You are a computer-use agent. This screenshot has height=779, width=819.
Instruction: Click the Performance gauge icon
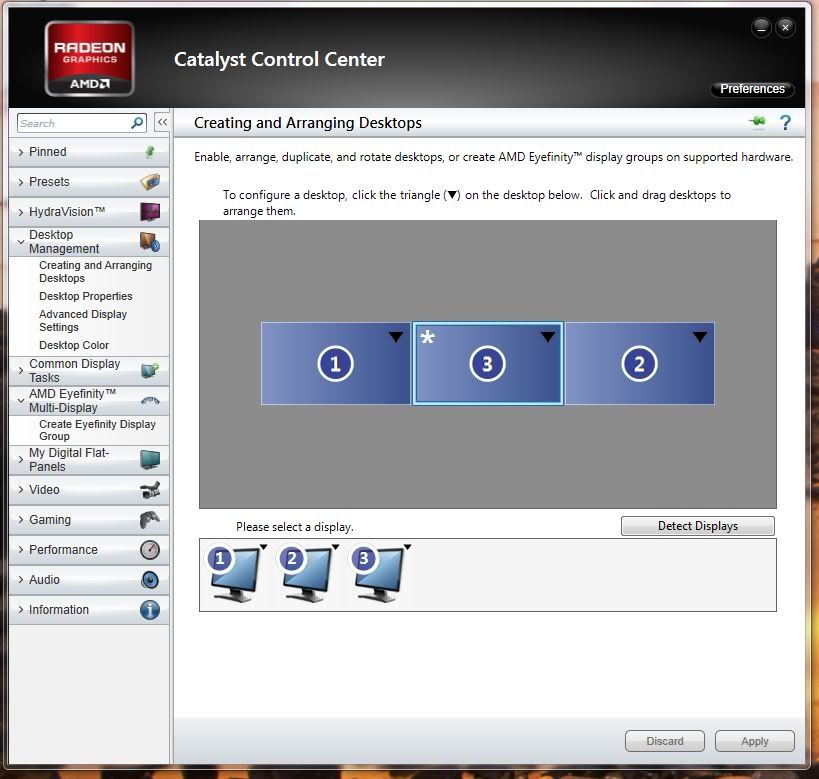[150, 550]
